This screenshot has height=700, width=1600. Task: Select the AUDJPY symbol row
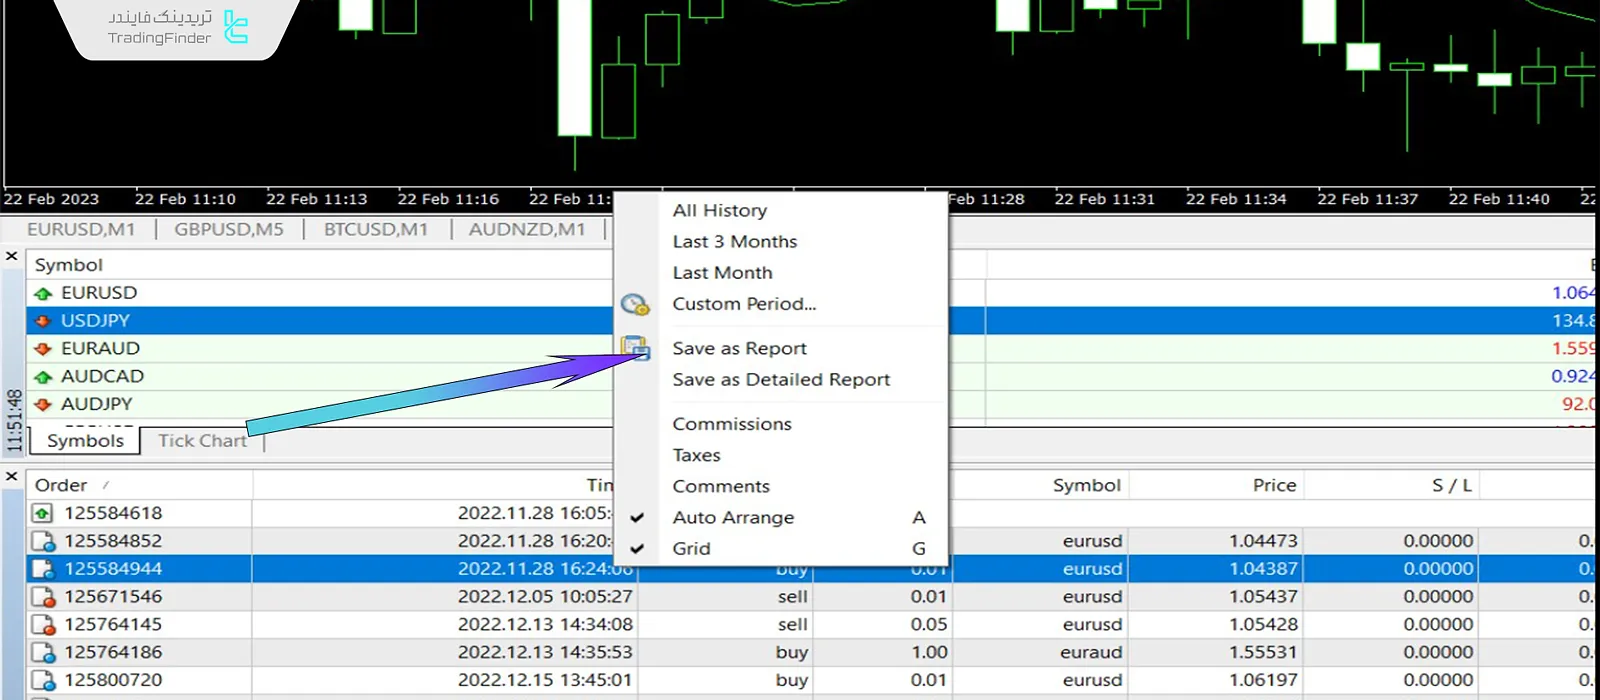96,404
